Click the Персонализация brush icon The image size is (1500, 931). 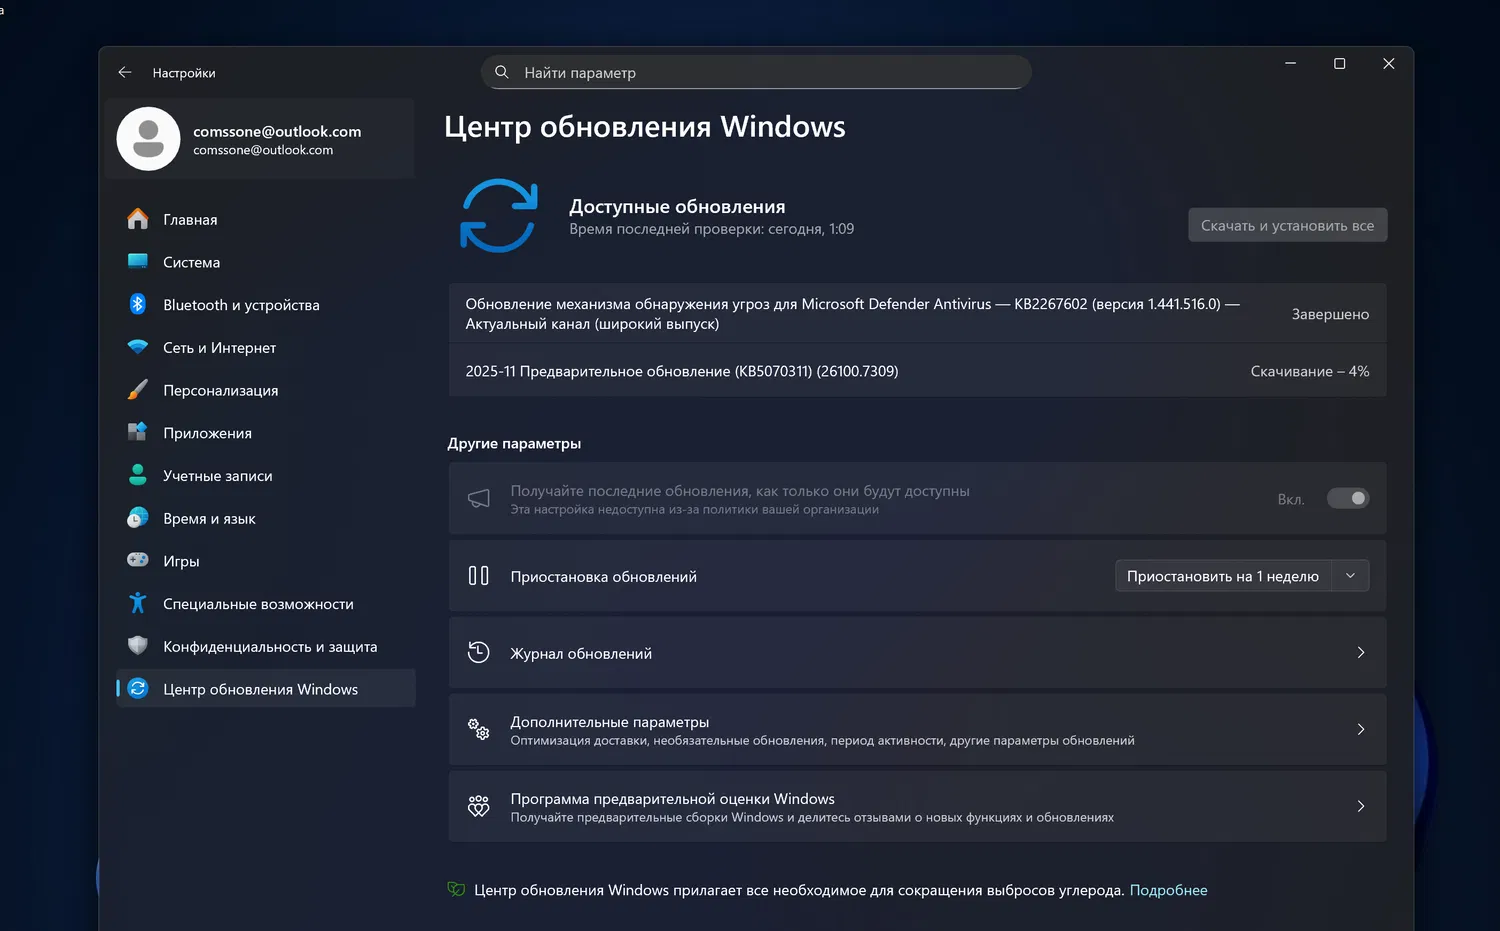coord(138,390)
